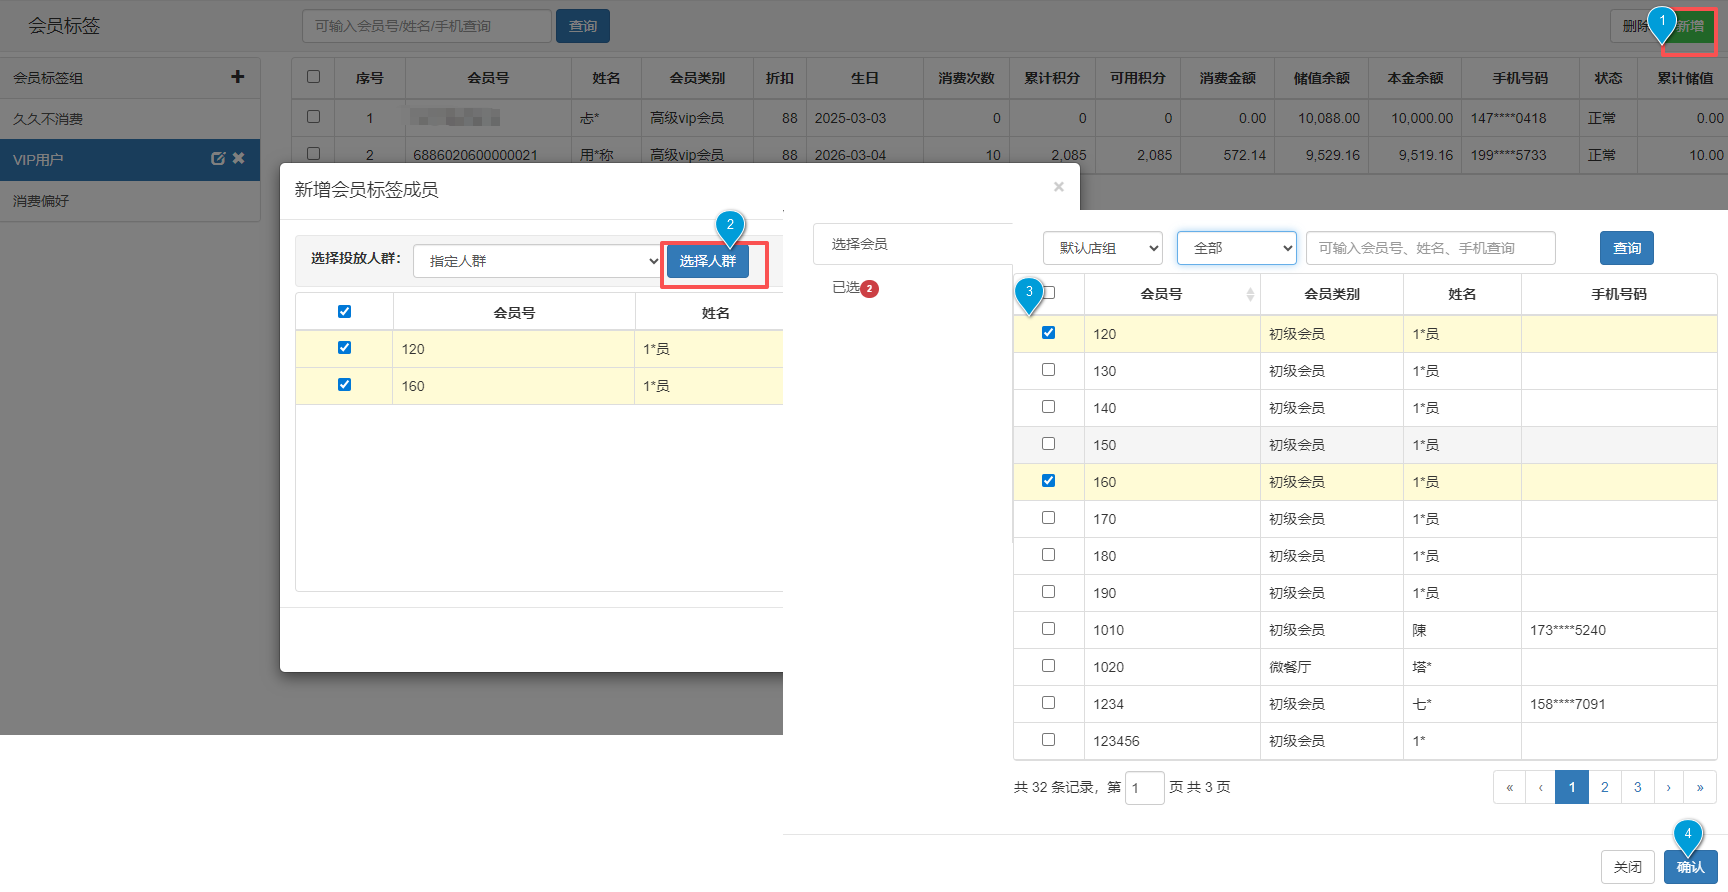
Task: Click the plus icon beside 会员标签组
Action: click(x=237, y=77)
